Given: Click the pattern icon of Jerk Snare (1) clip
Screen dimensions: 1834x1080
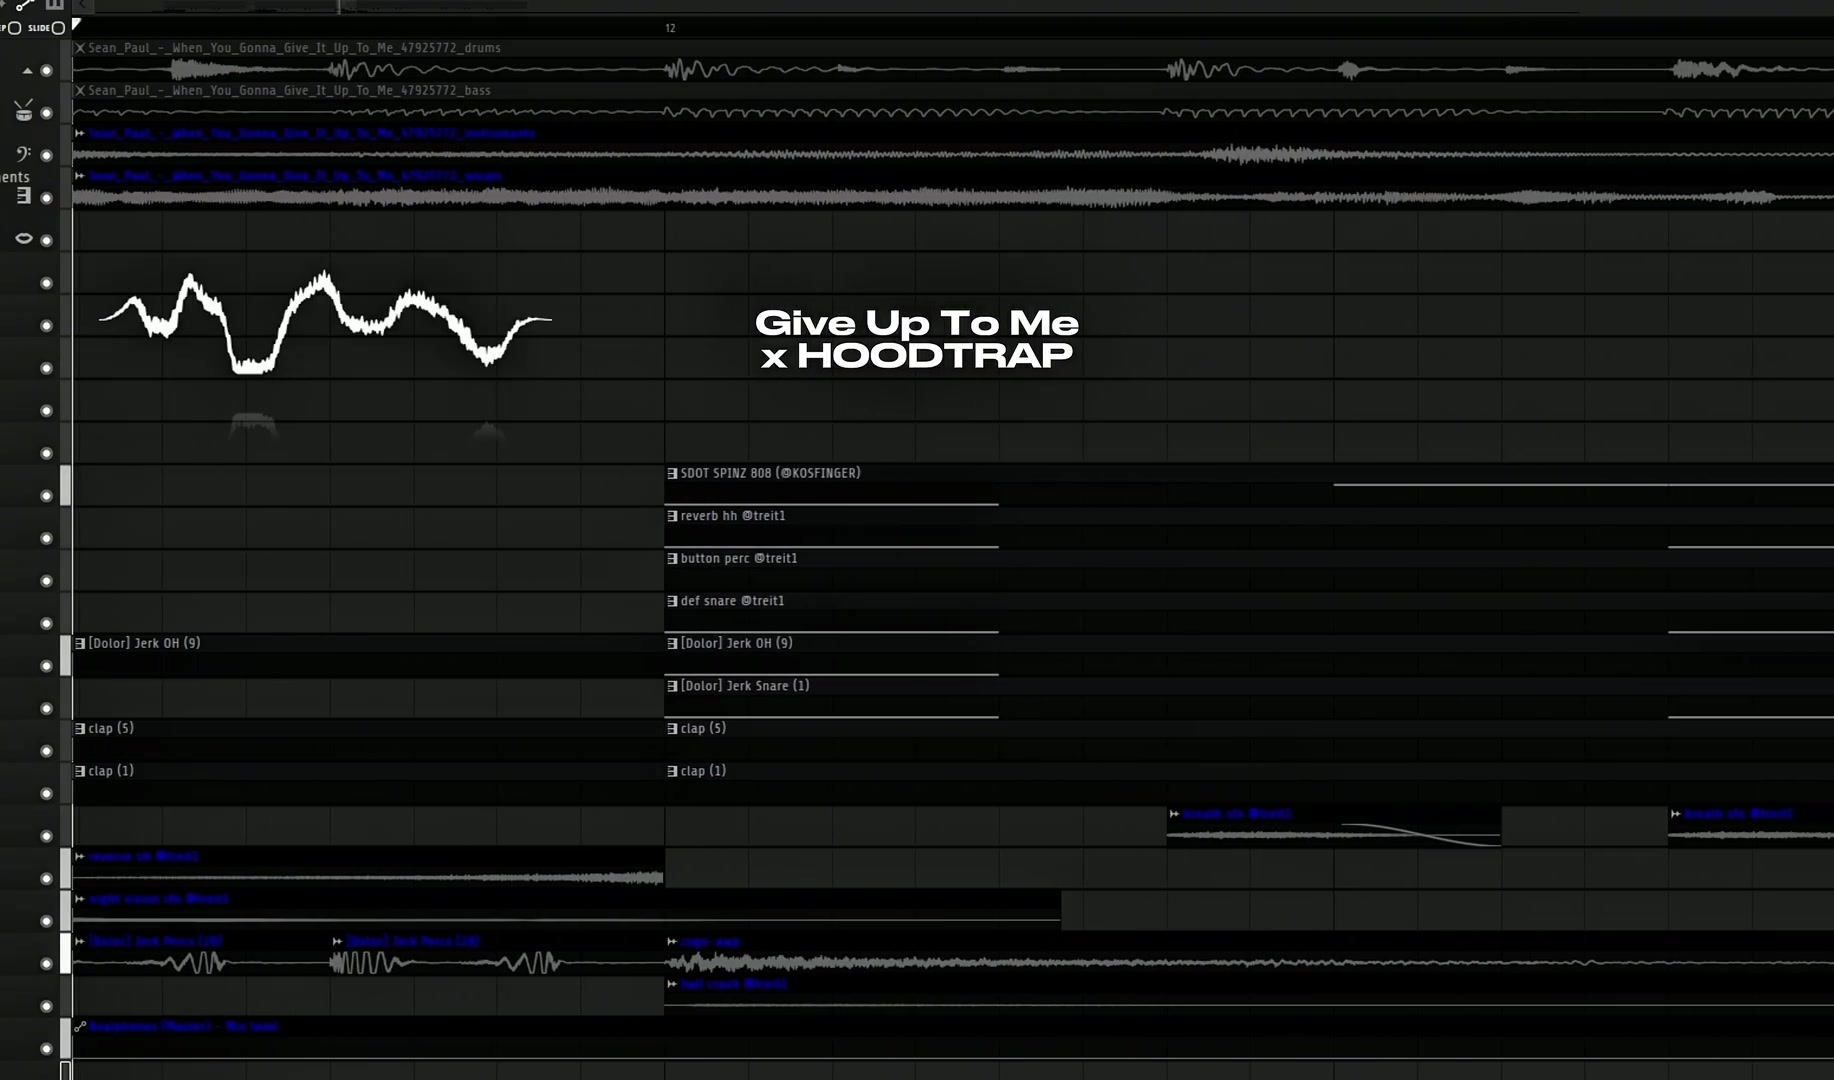Looking at the screenshot, I should click(x=672, y=686).
